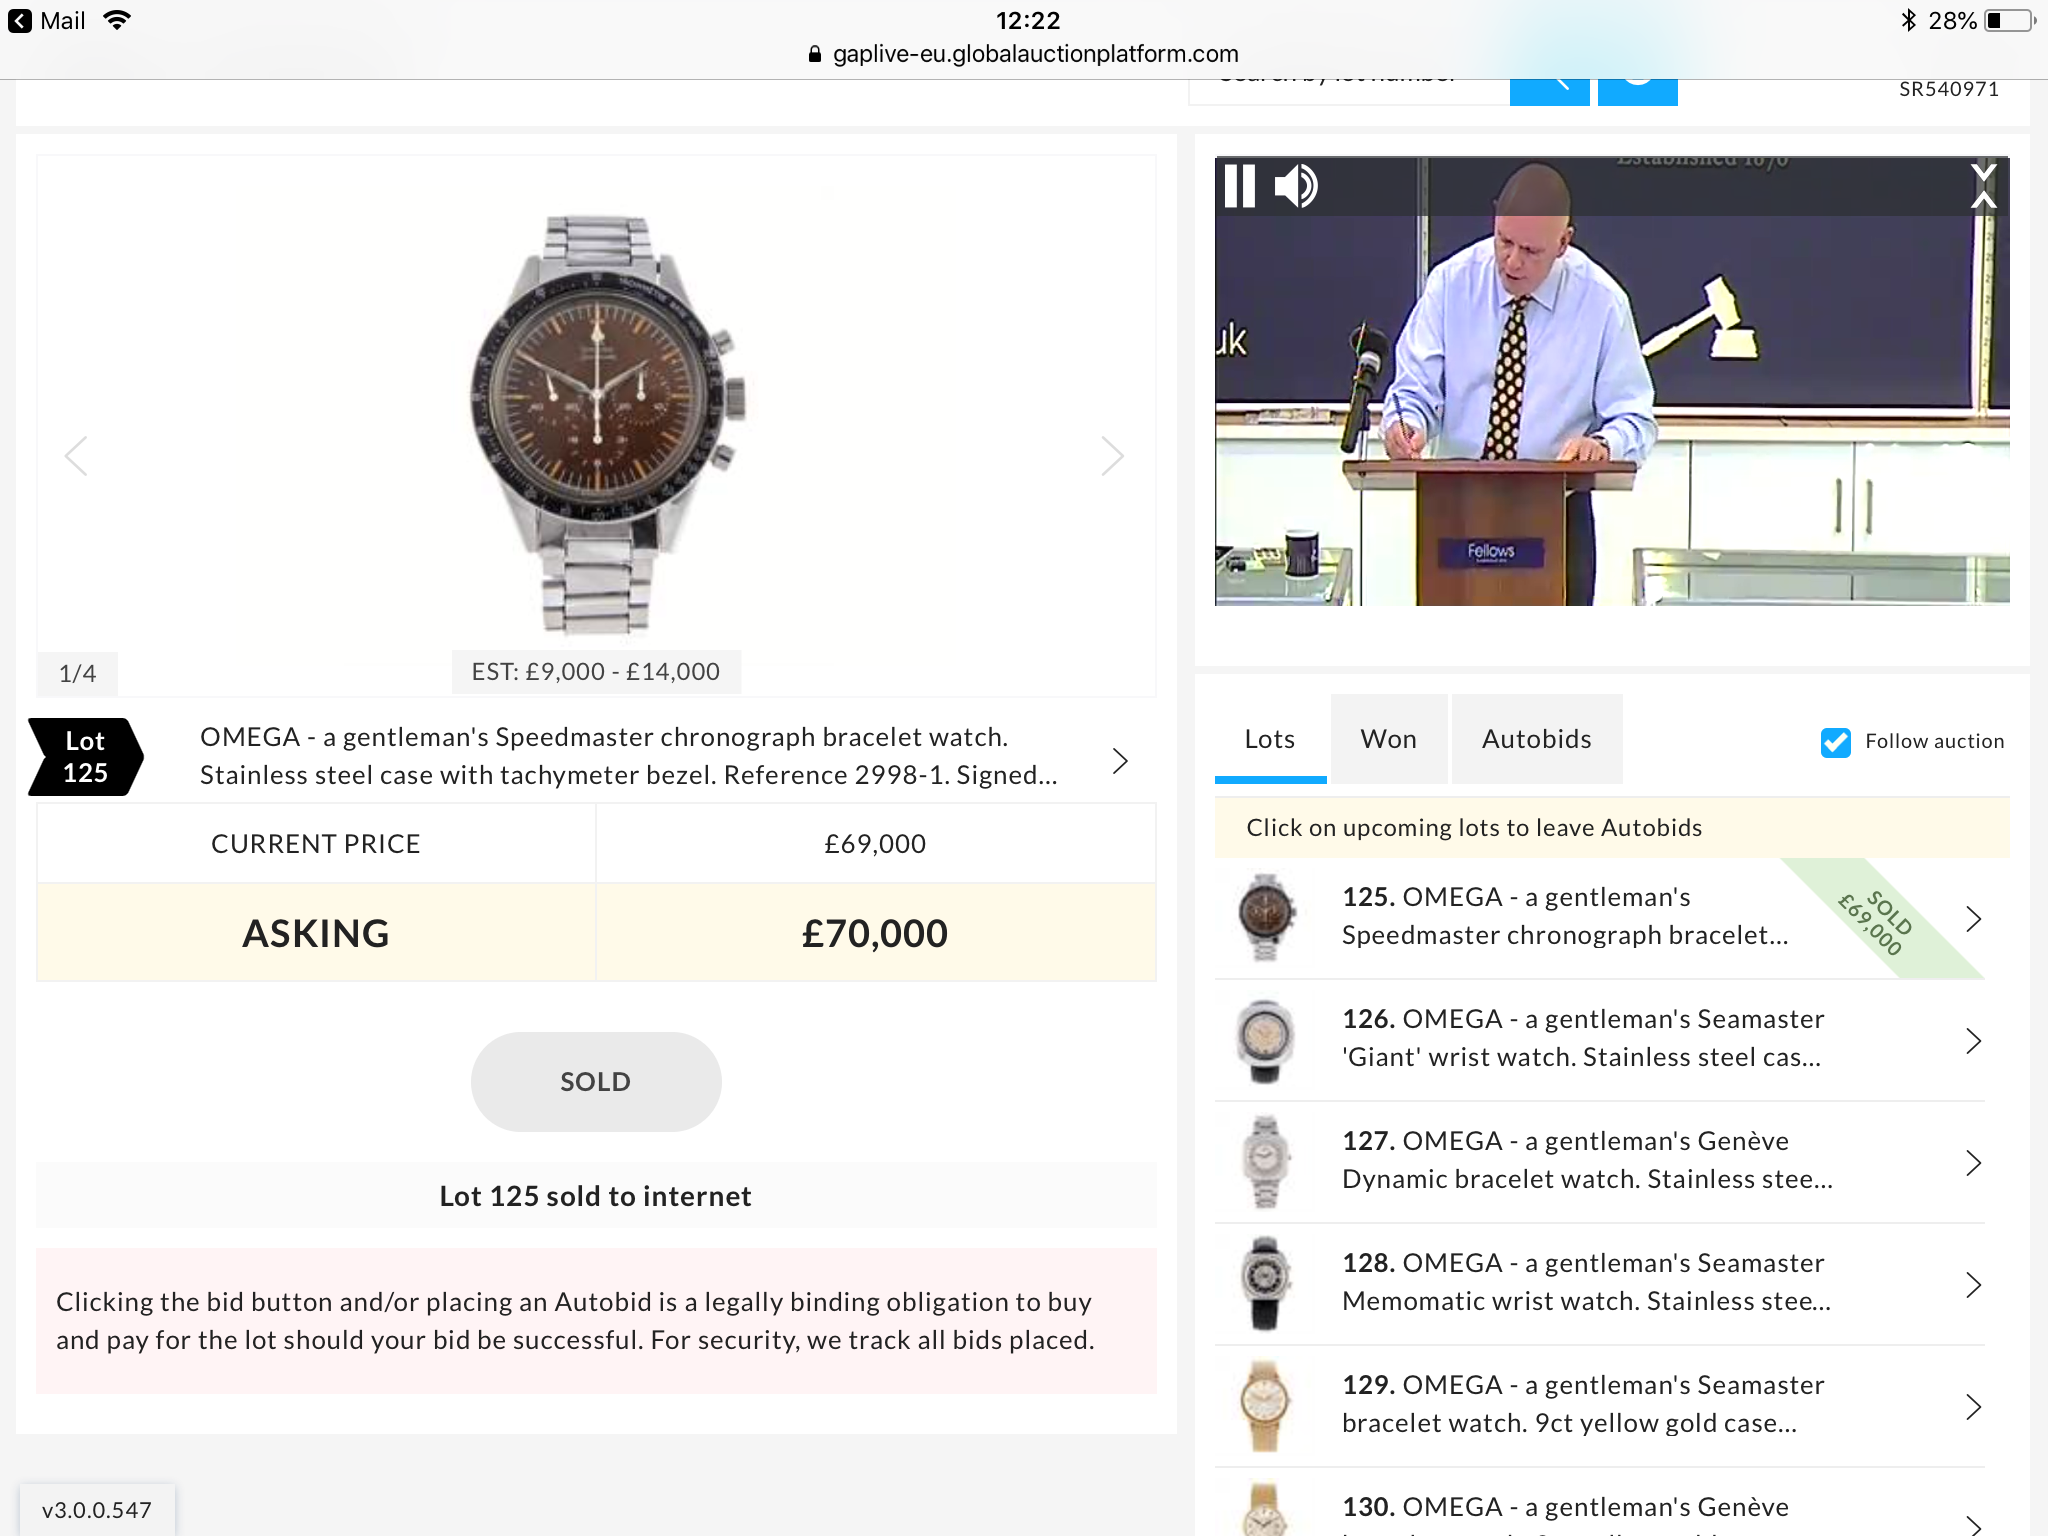Go back to Mail app

[48, 21]
